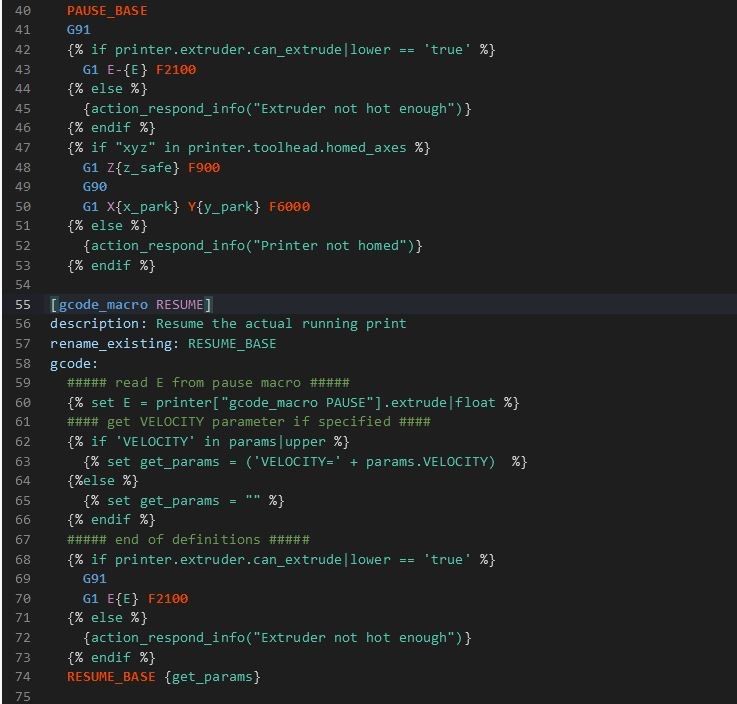The width and height of the screenshot is (737, 704).
Task: Click 'RESUME_BASE {get_params}' on line 74
Action: tap(164, 677)
